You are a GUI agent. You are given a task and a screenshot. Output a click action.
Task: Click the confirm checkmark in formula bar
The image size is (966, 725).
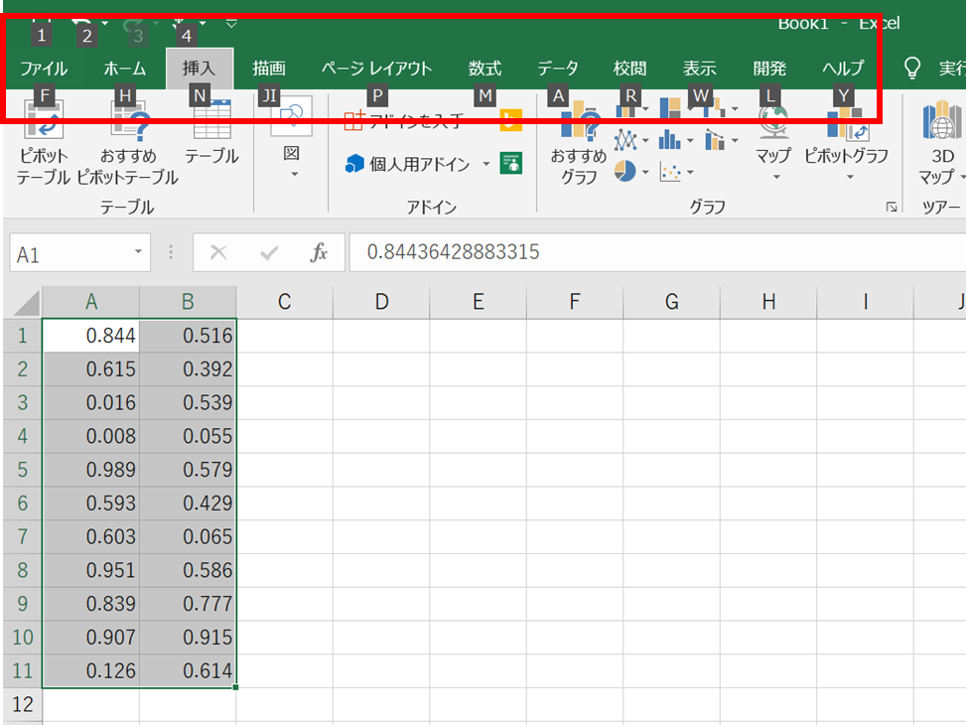269,252
